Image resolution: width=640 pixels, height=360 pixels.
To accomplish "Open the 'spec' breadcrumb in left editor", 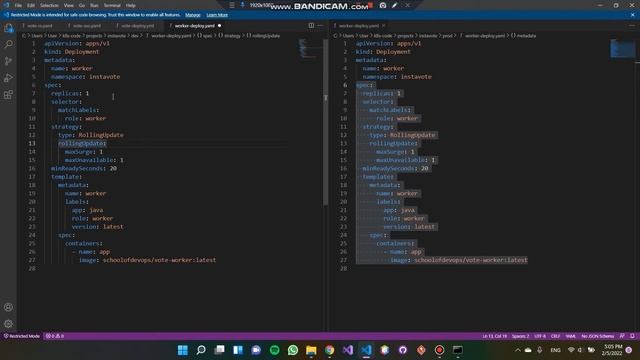I will (x=205, y=36).
